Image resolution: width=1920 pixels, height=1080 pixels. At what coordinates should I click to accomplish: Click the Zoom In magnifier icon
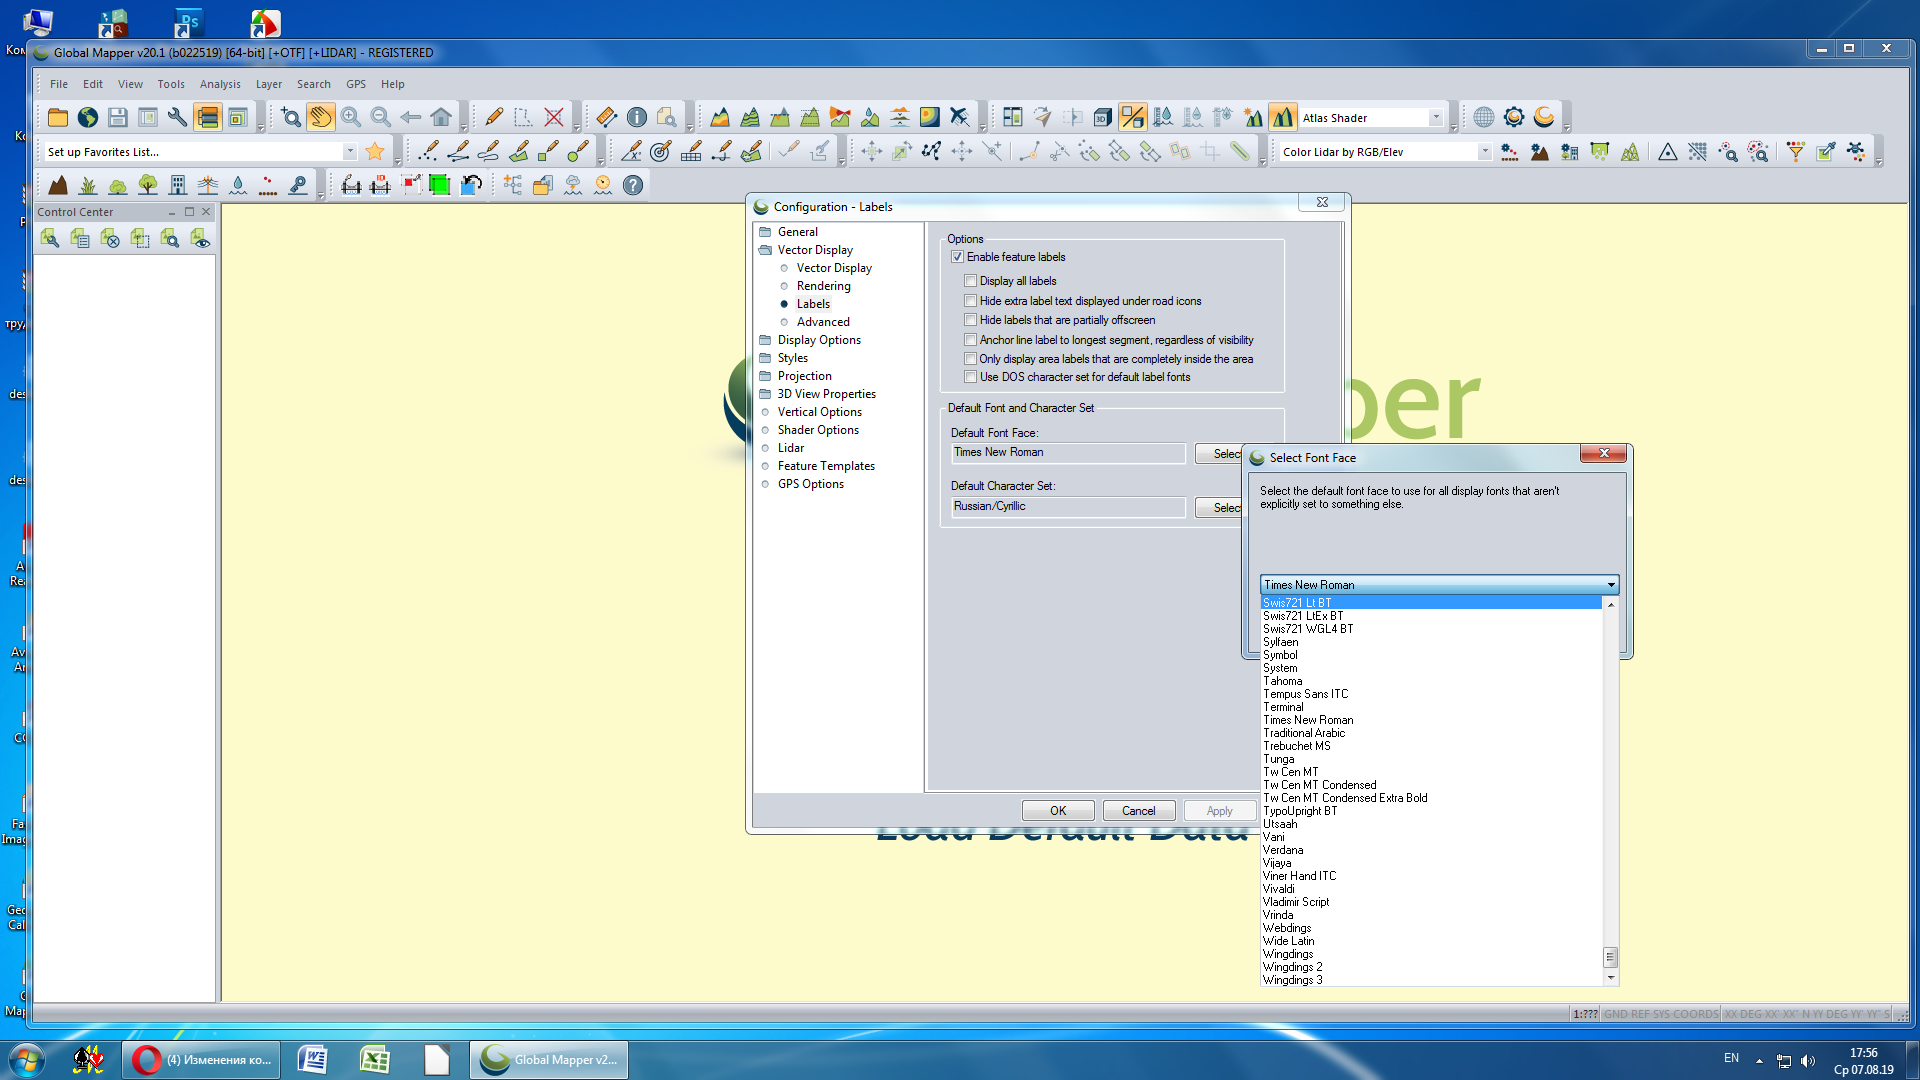(x=351, y=118)
